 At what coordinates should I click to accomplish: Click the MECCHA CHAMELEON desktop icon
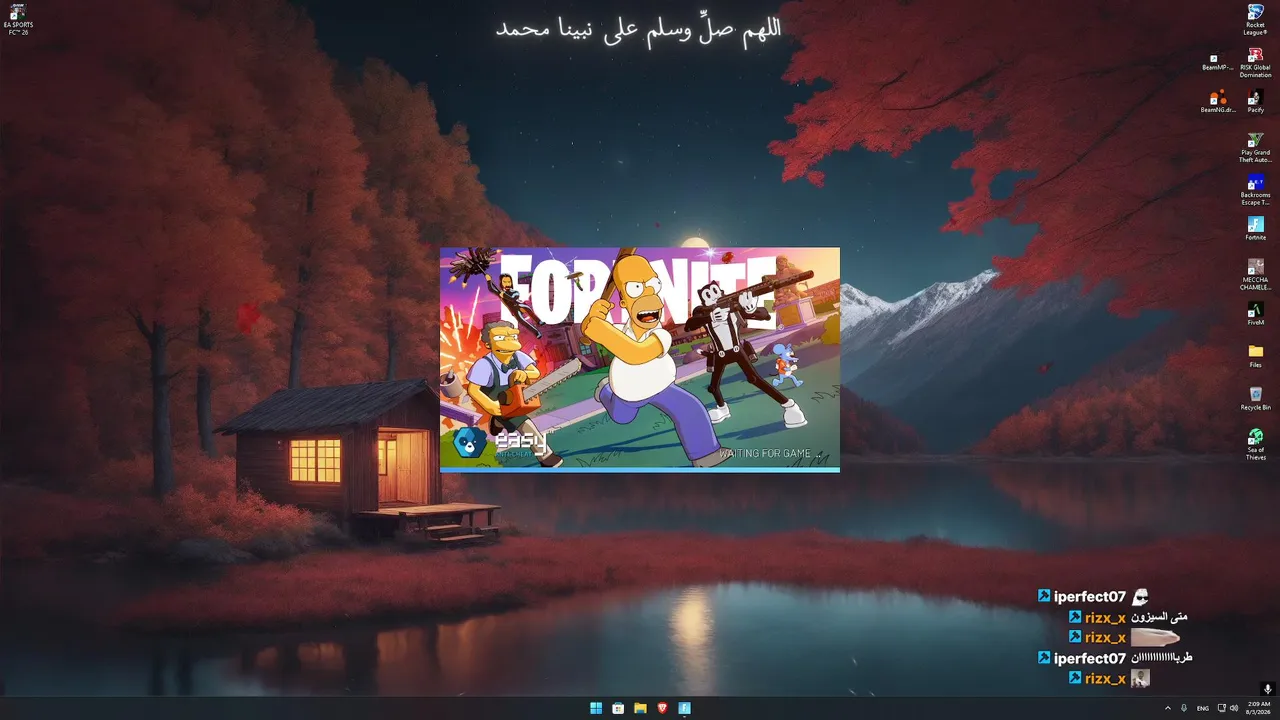[x=1255, y=275]
